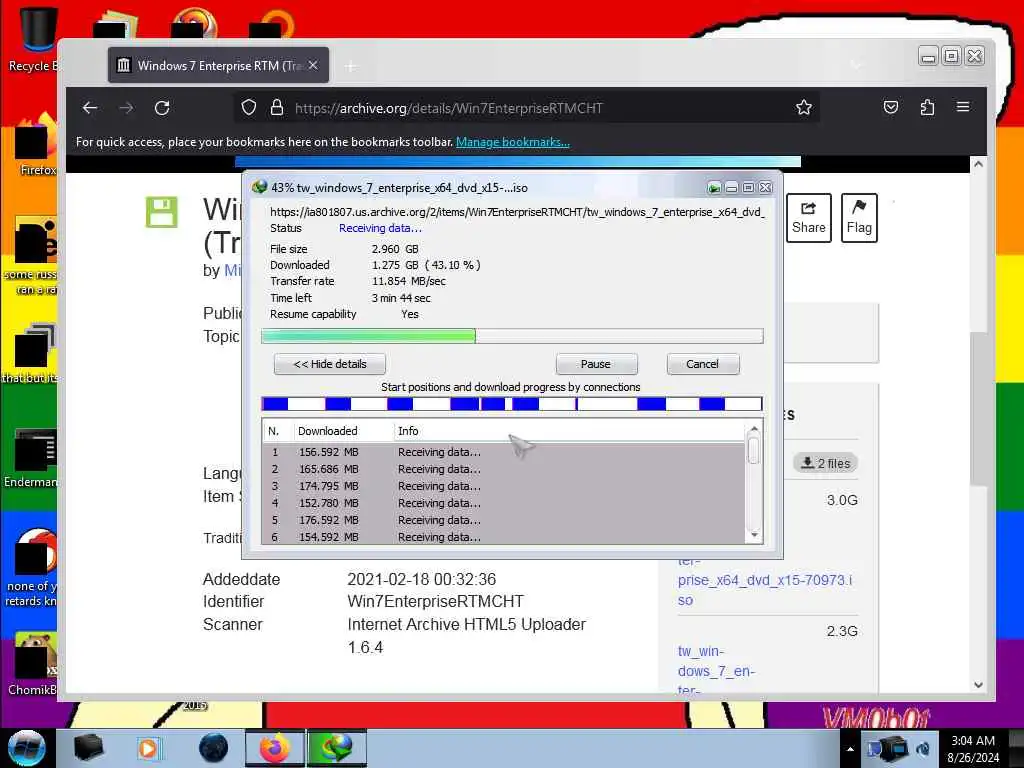The height and width of the screenshot is (768, 1024).
Task: Open the black box taskbar icon
Action: pos(88,748)
